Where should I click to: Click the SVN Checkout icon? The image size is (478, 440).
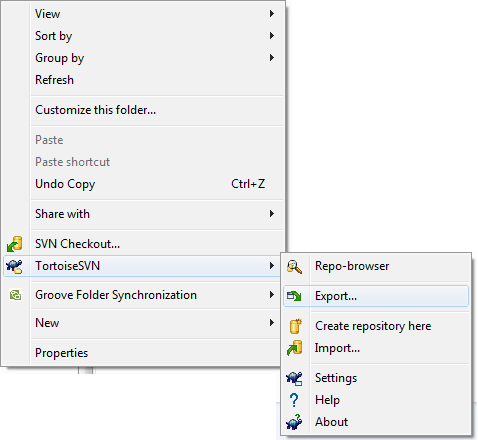click(15, 244)
